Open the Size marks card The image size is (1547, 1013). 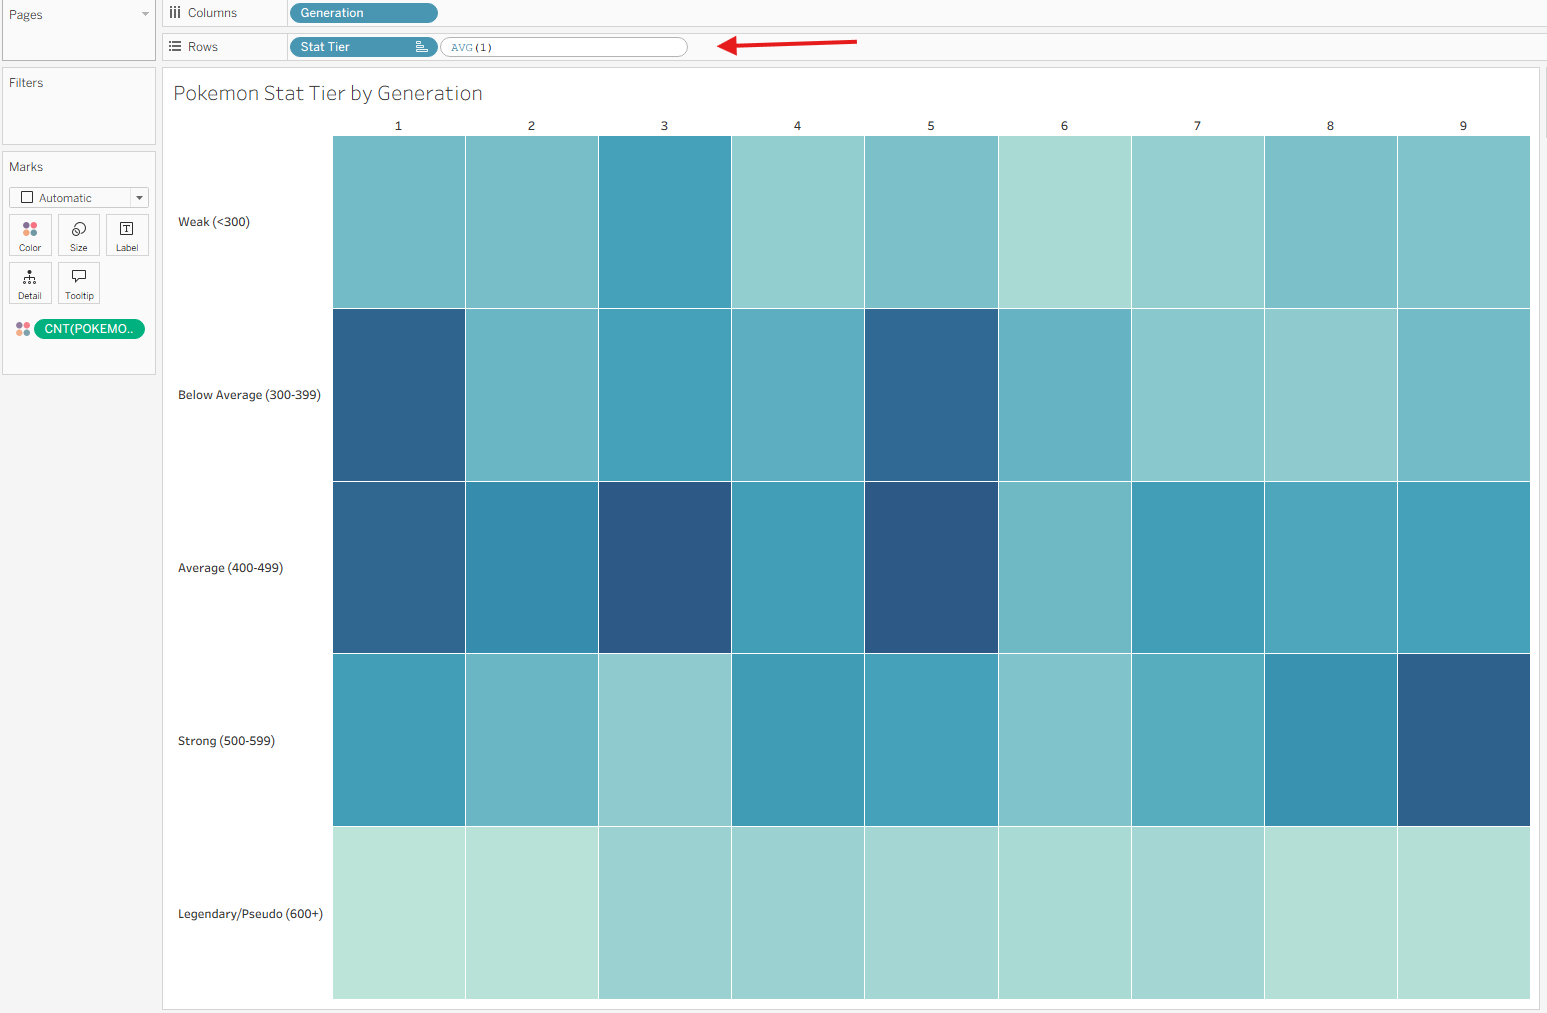point(79,235)
